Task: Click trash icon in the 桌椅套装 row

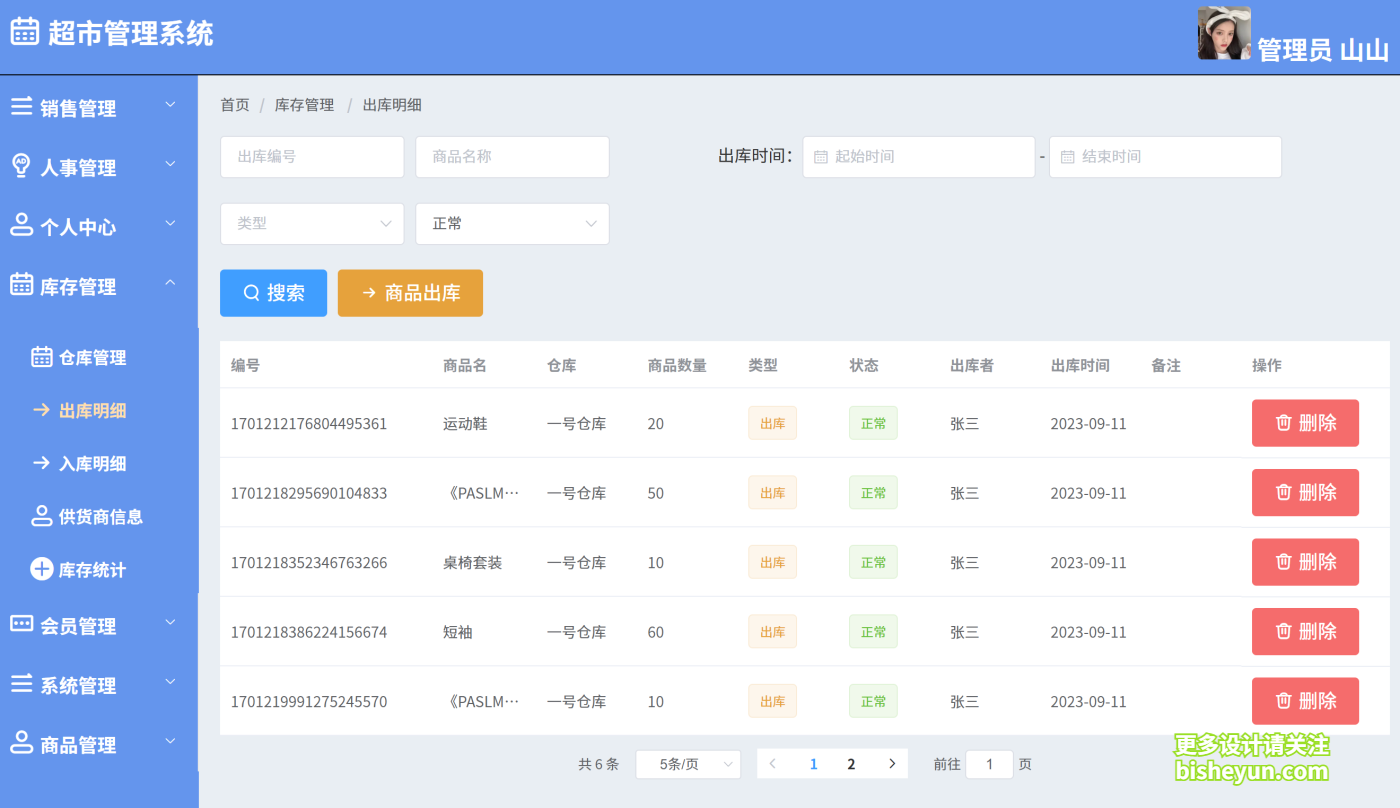Action: (1284, 562)
